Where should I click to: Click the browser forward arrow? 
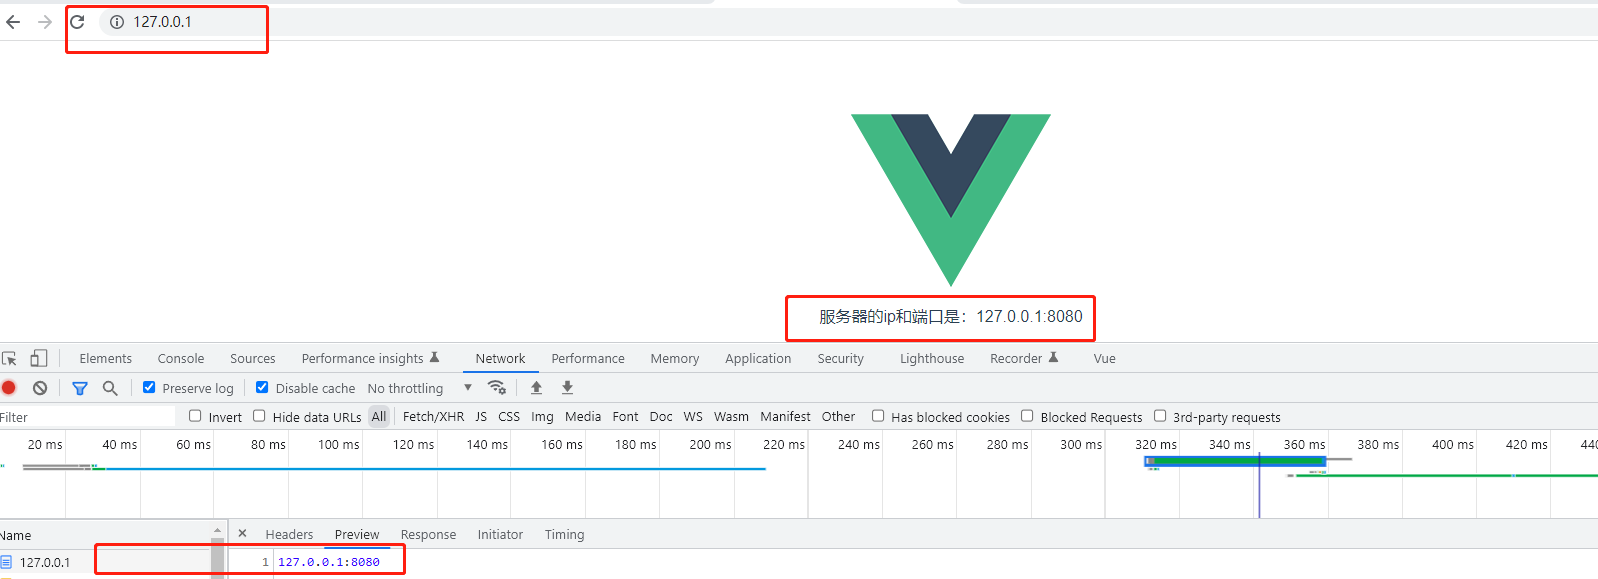click(x=45, y=22)
